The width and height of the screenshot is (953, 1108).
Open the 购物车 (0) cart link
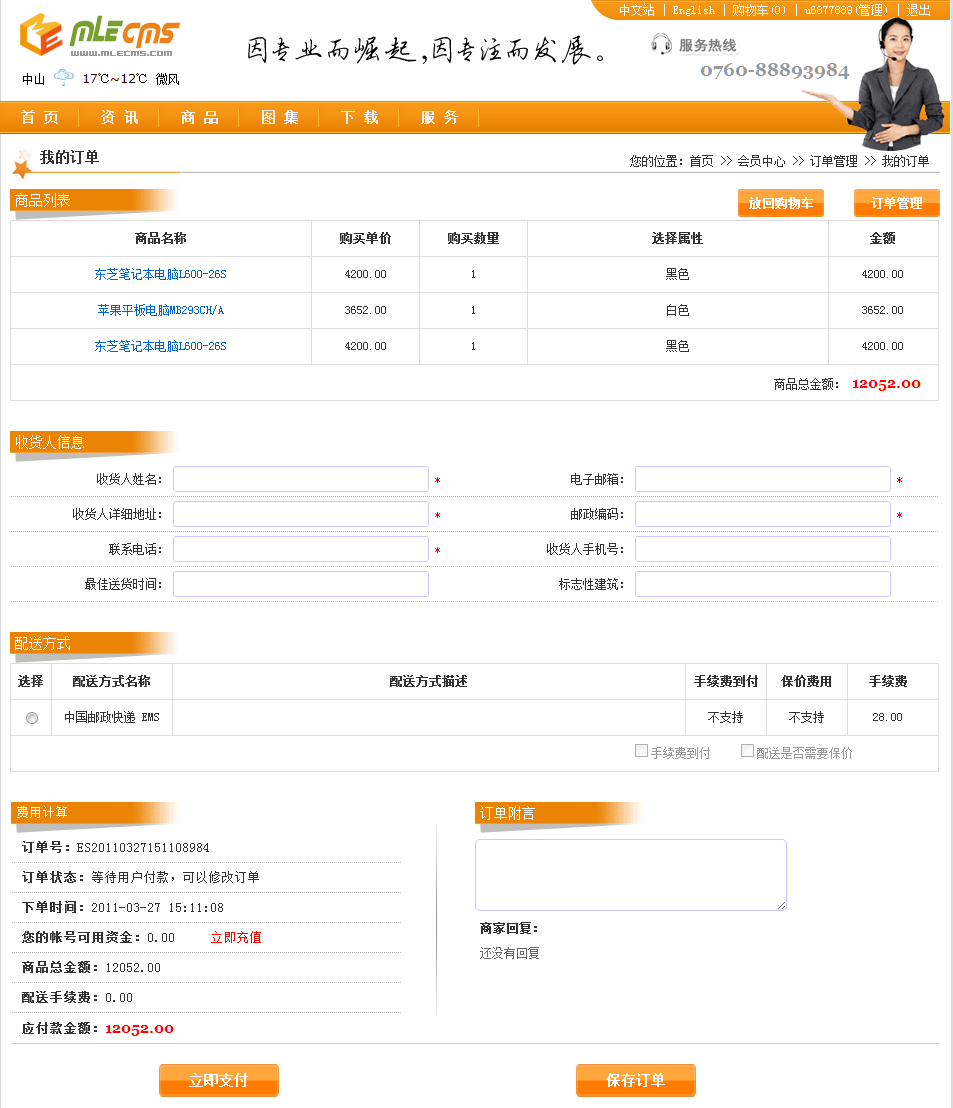pos(759,10)
